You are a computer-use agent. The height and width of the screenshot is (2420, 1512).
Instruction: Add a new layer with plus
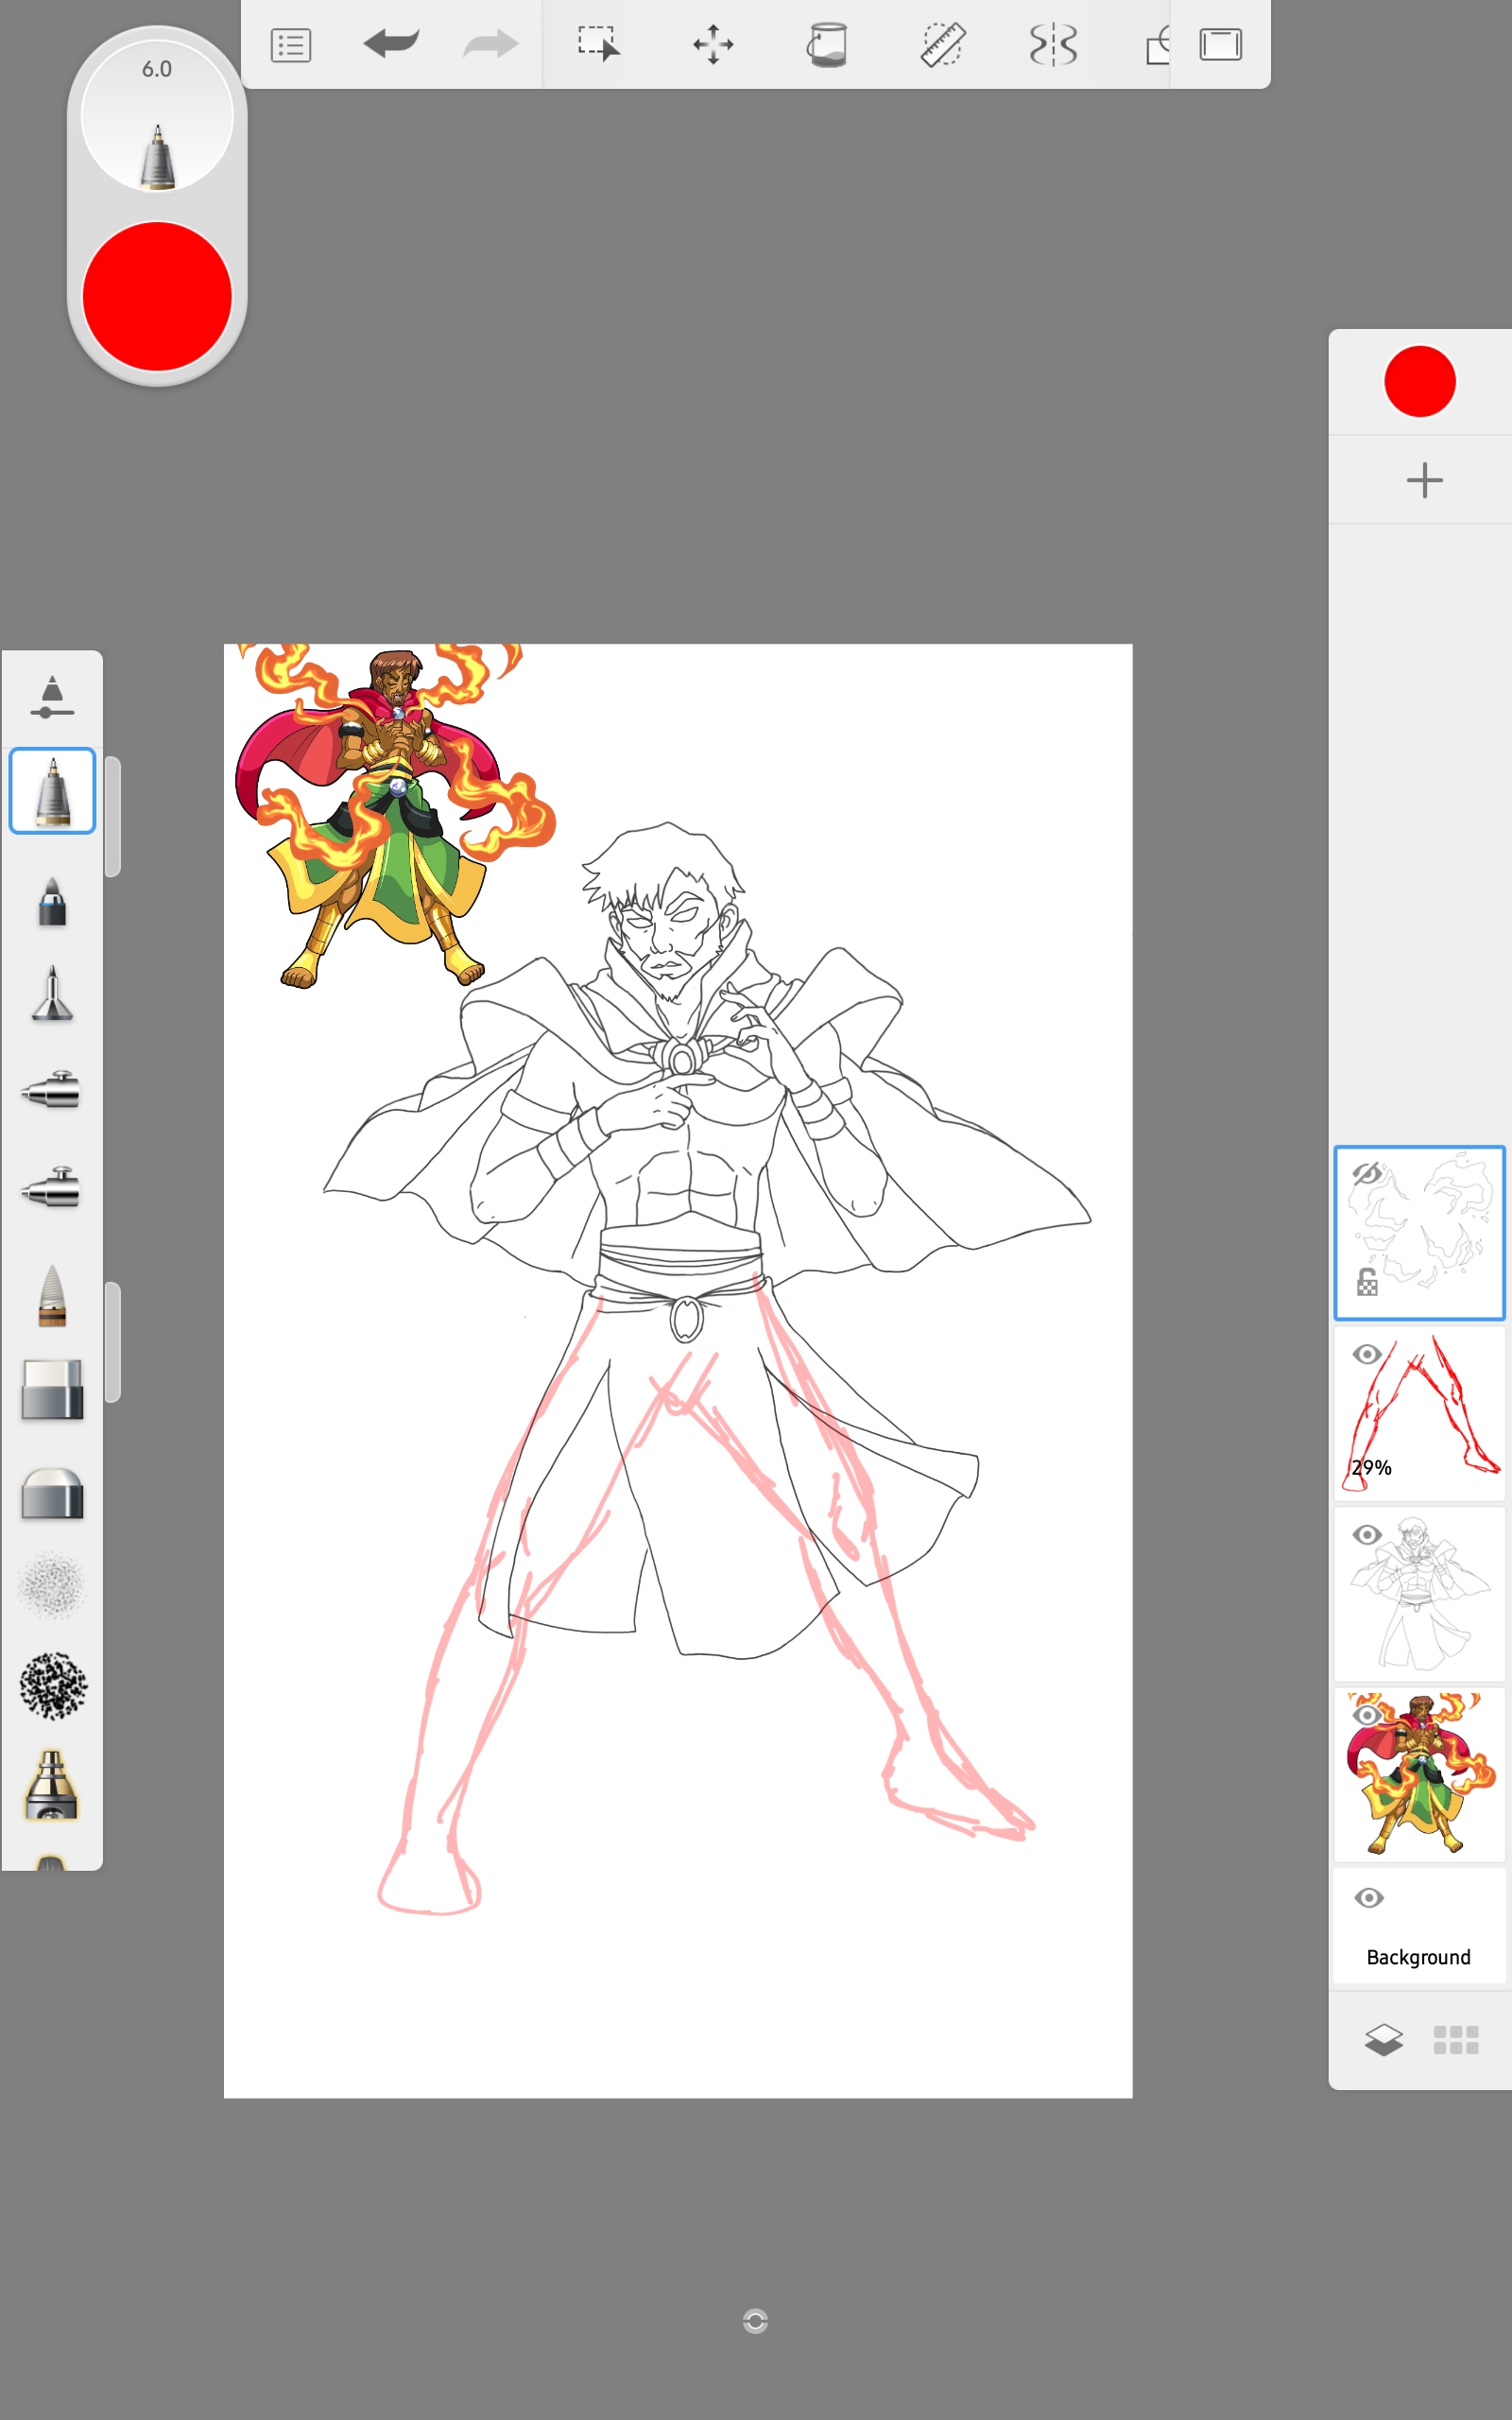pos(1424,480)
